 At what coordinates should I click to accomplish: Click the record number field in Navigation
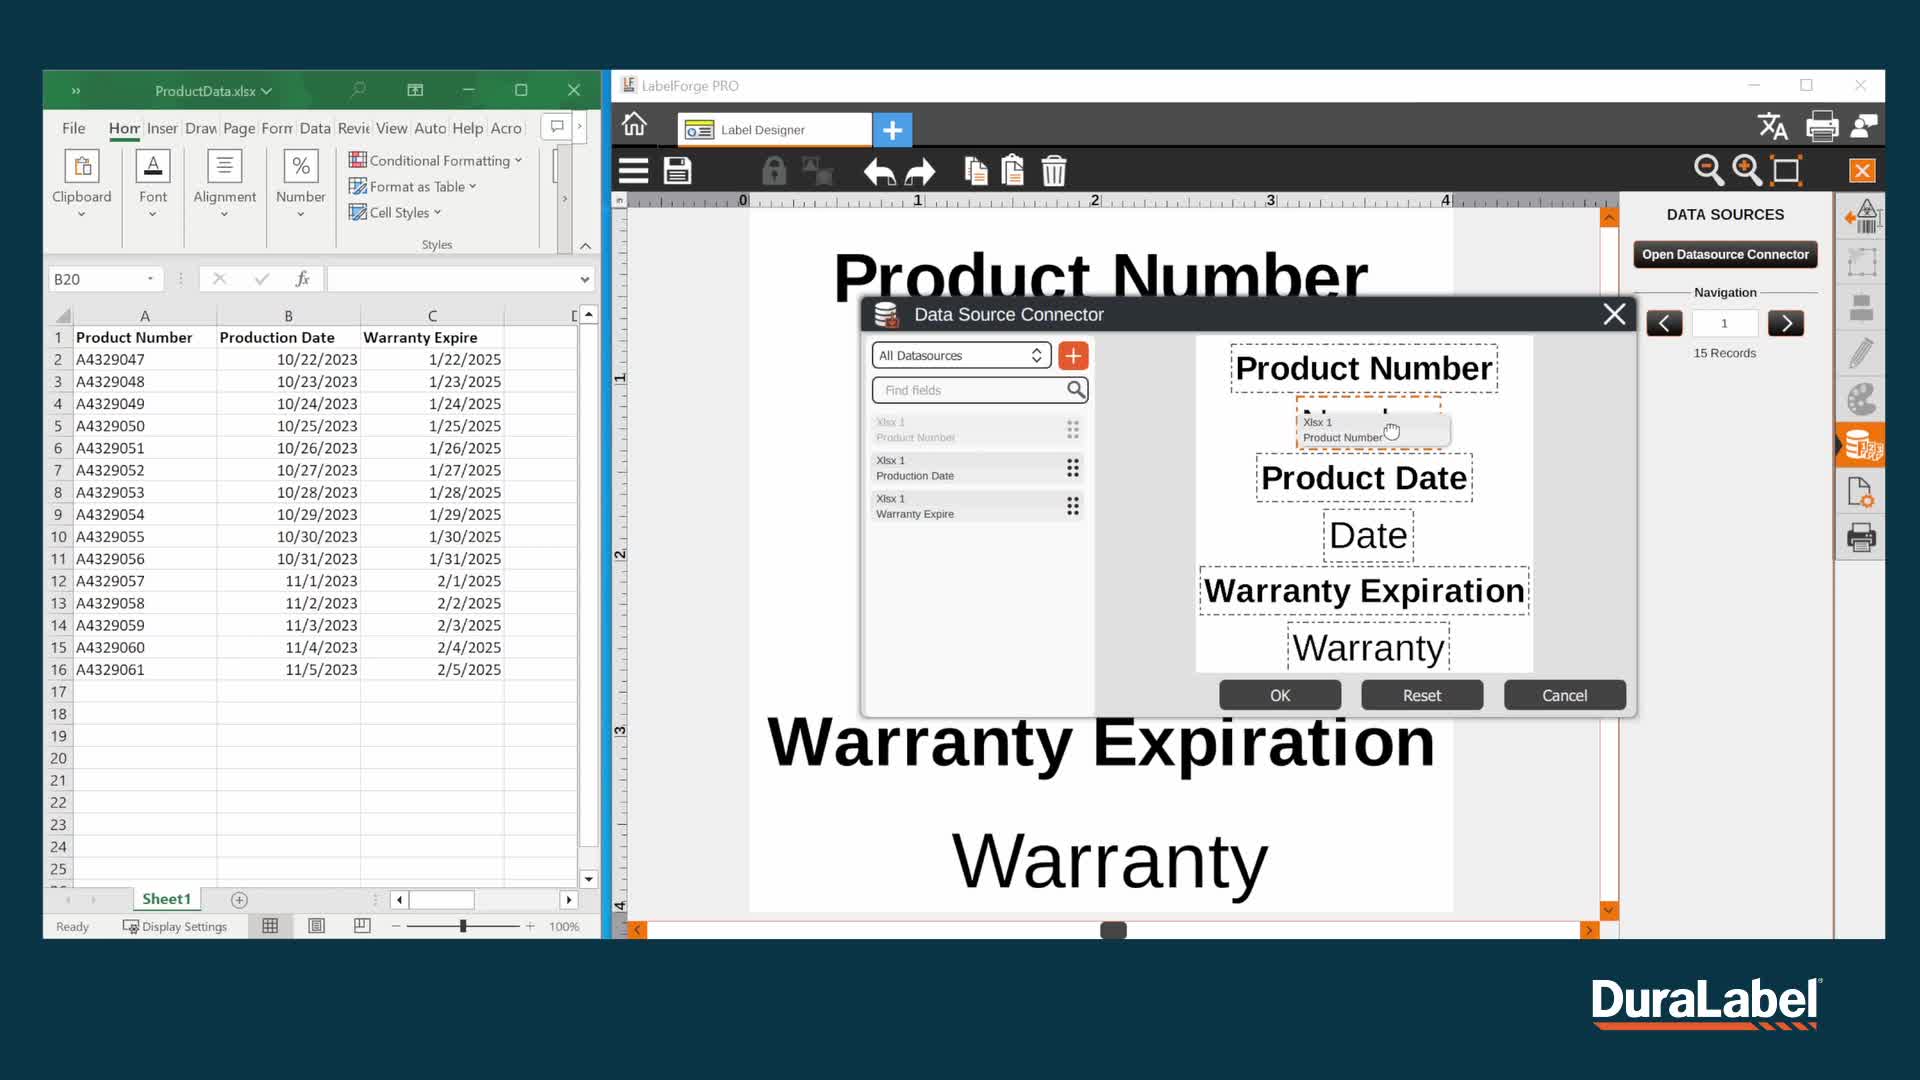[x=1724, y=323]
